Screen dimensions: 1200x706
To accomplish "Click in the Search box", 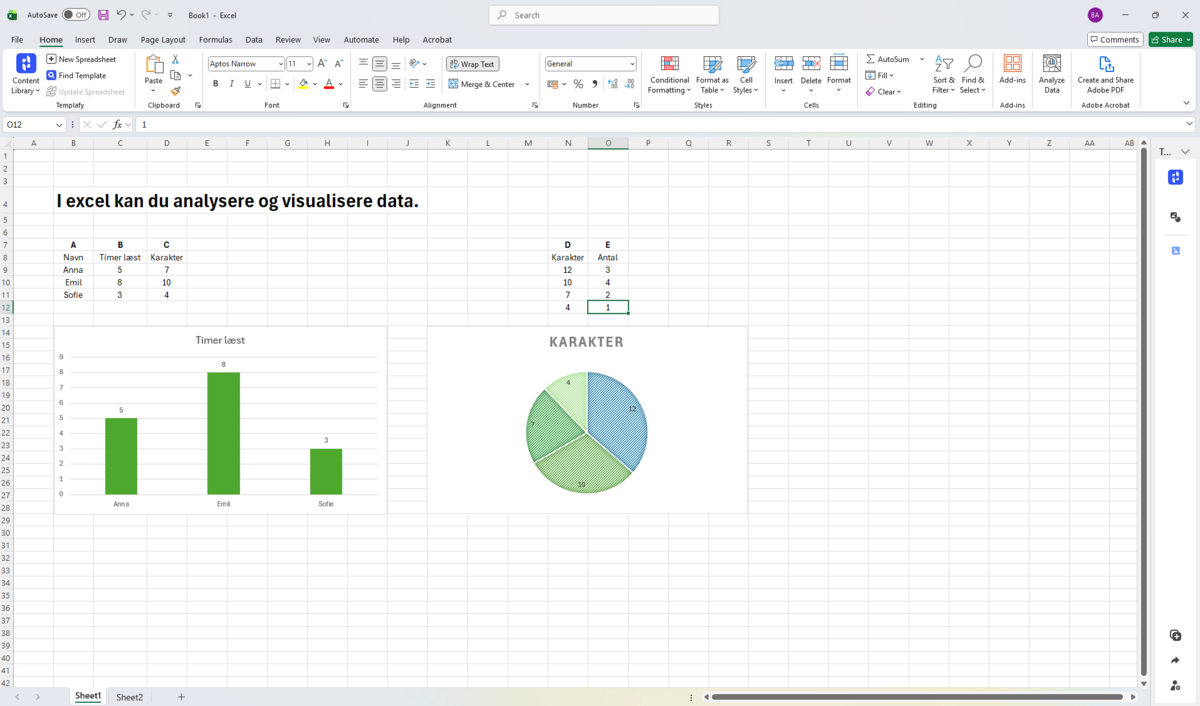I will click(604, 15).
